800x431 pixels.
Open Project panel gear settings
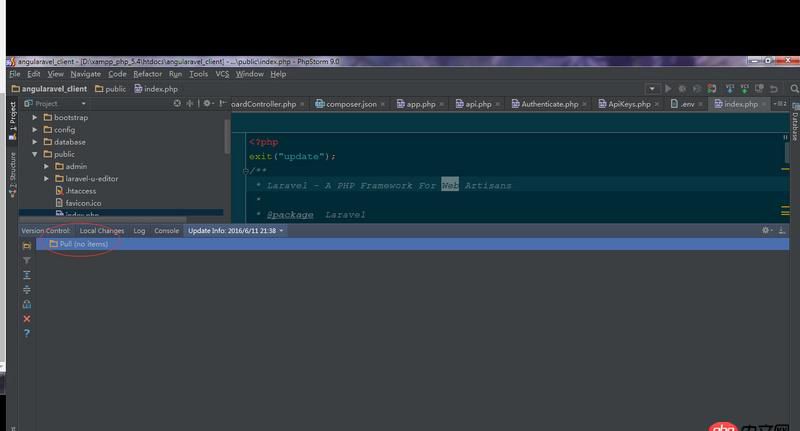pyautogui.click(x=207, y=104)
